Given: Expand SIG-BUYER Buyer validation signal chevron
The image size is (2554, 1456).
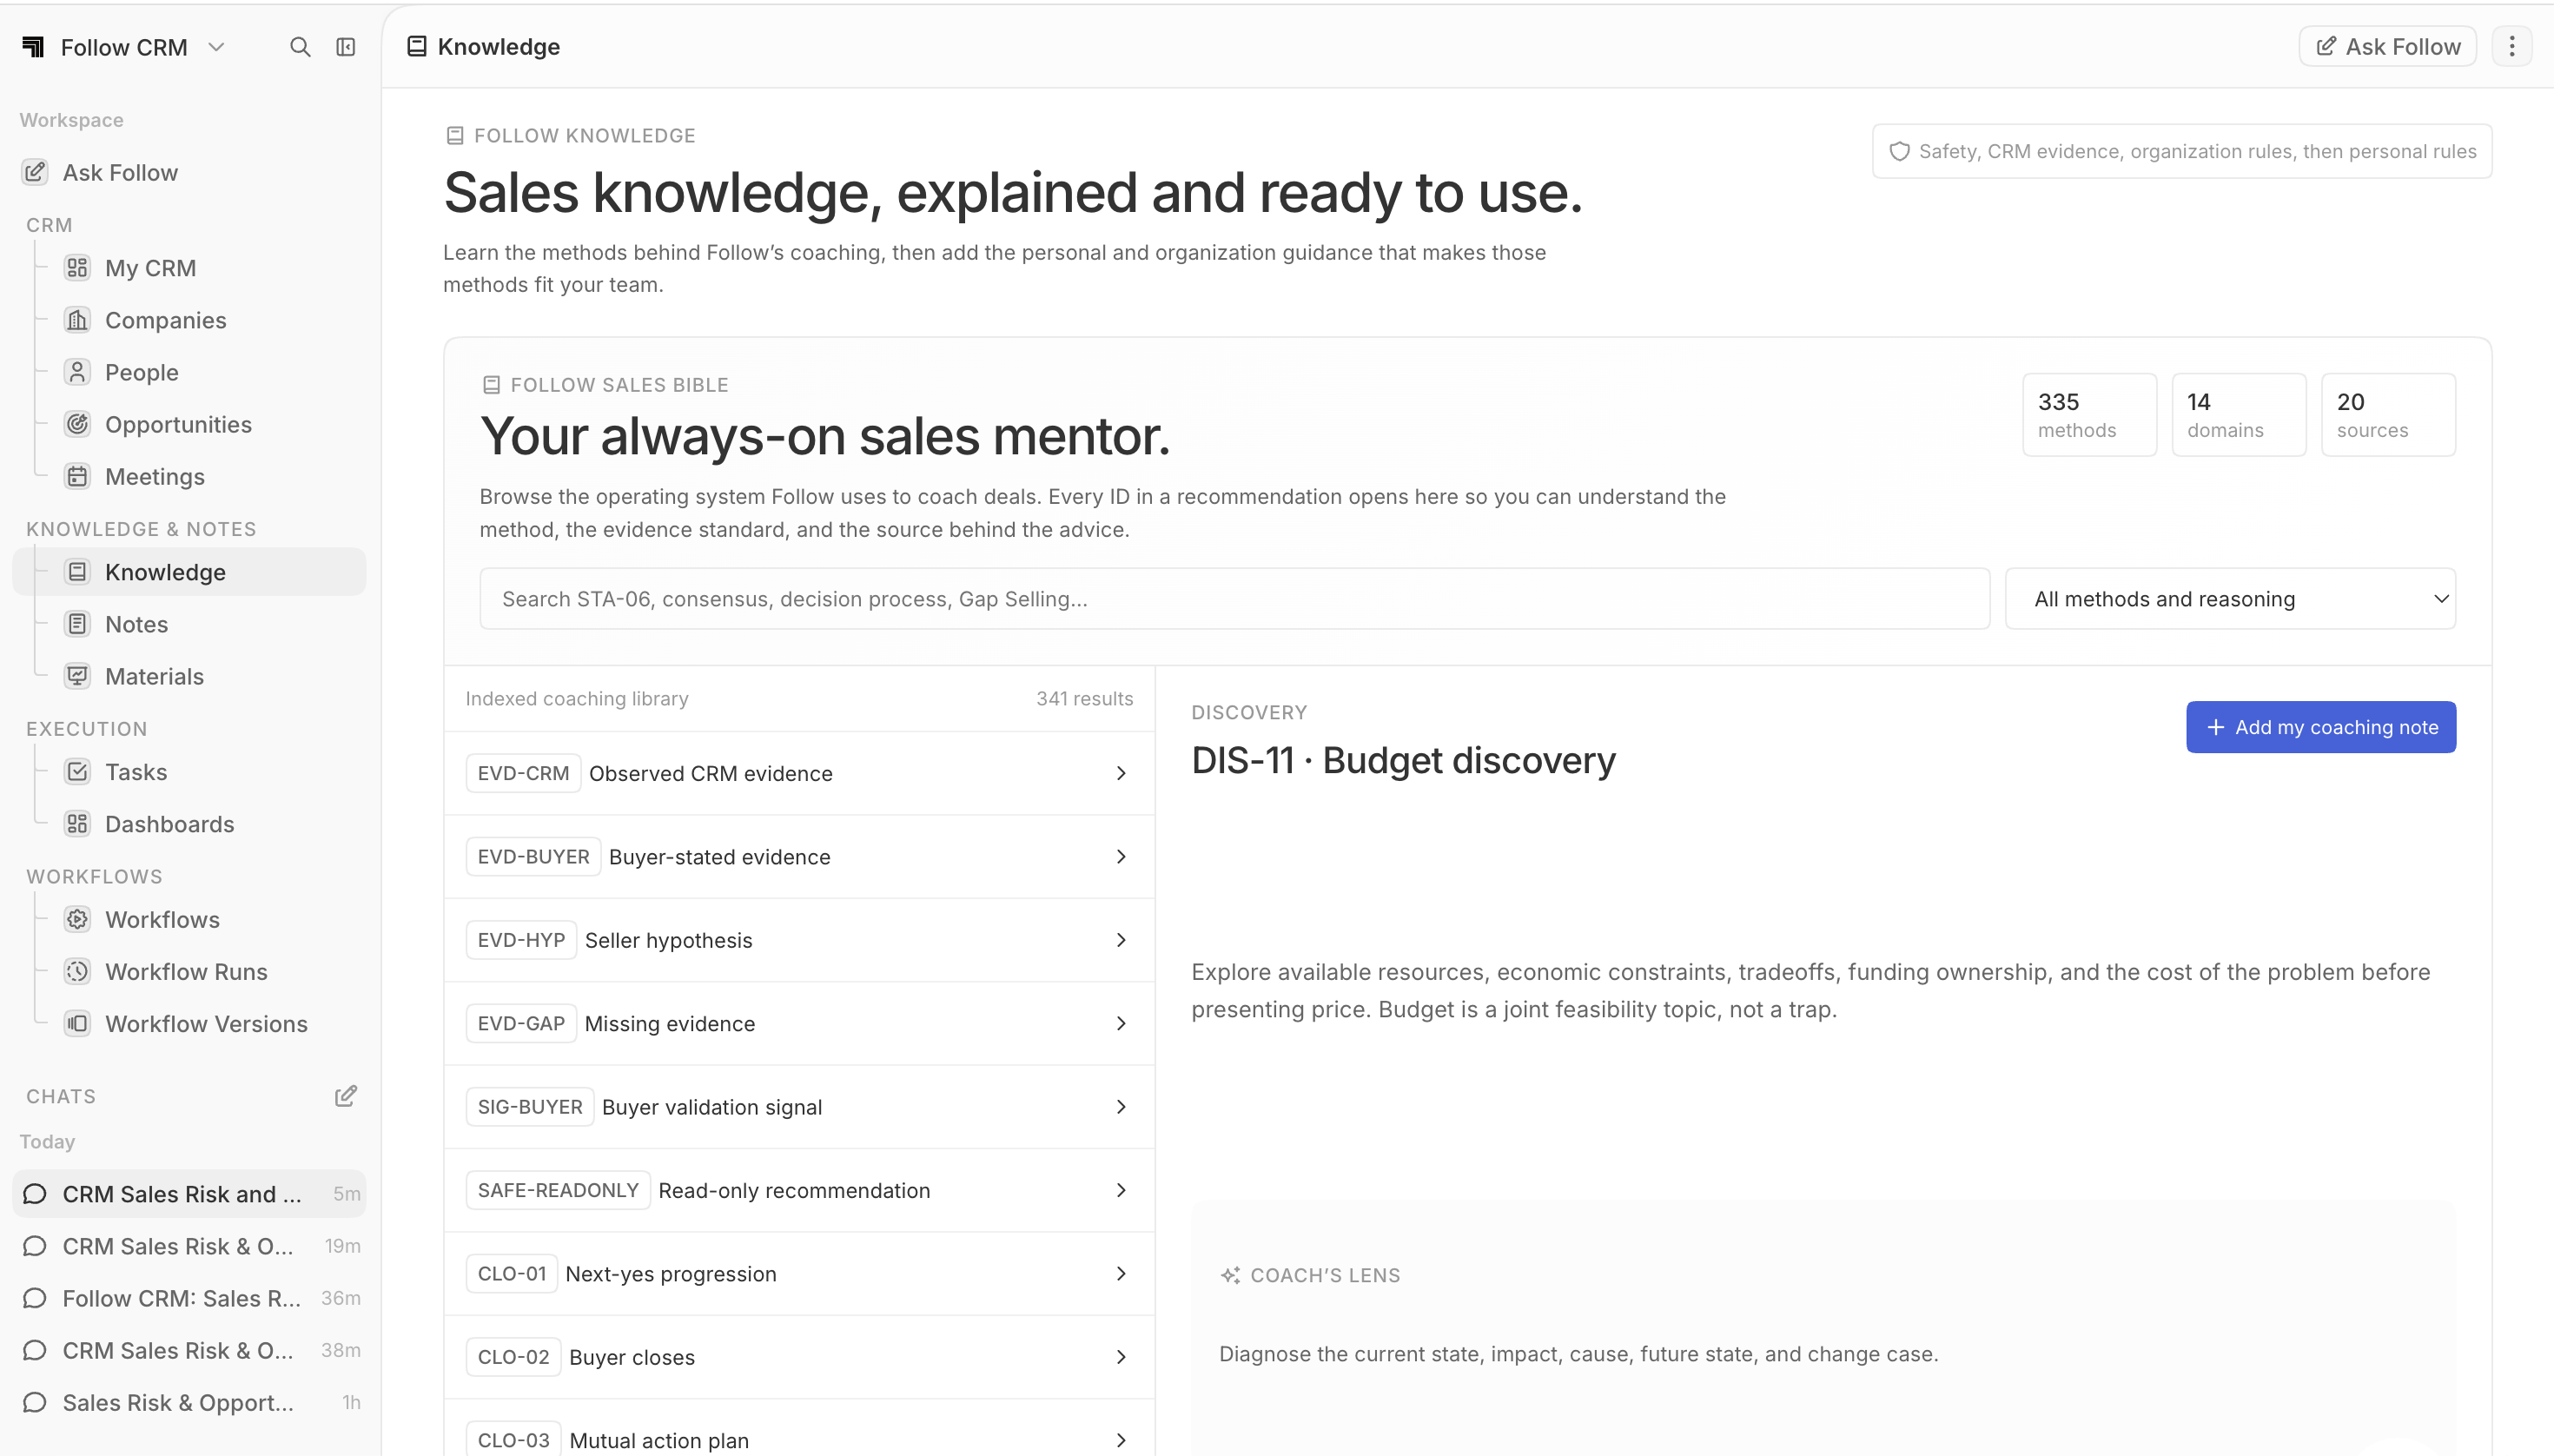Looking at the screenshot, I should [x=1121, y=1107].
